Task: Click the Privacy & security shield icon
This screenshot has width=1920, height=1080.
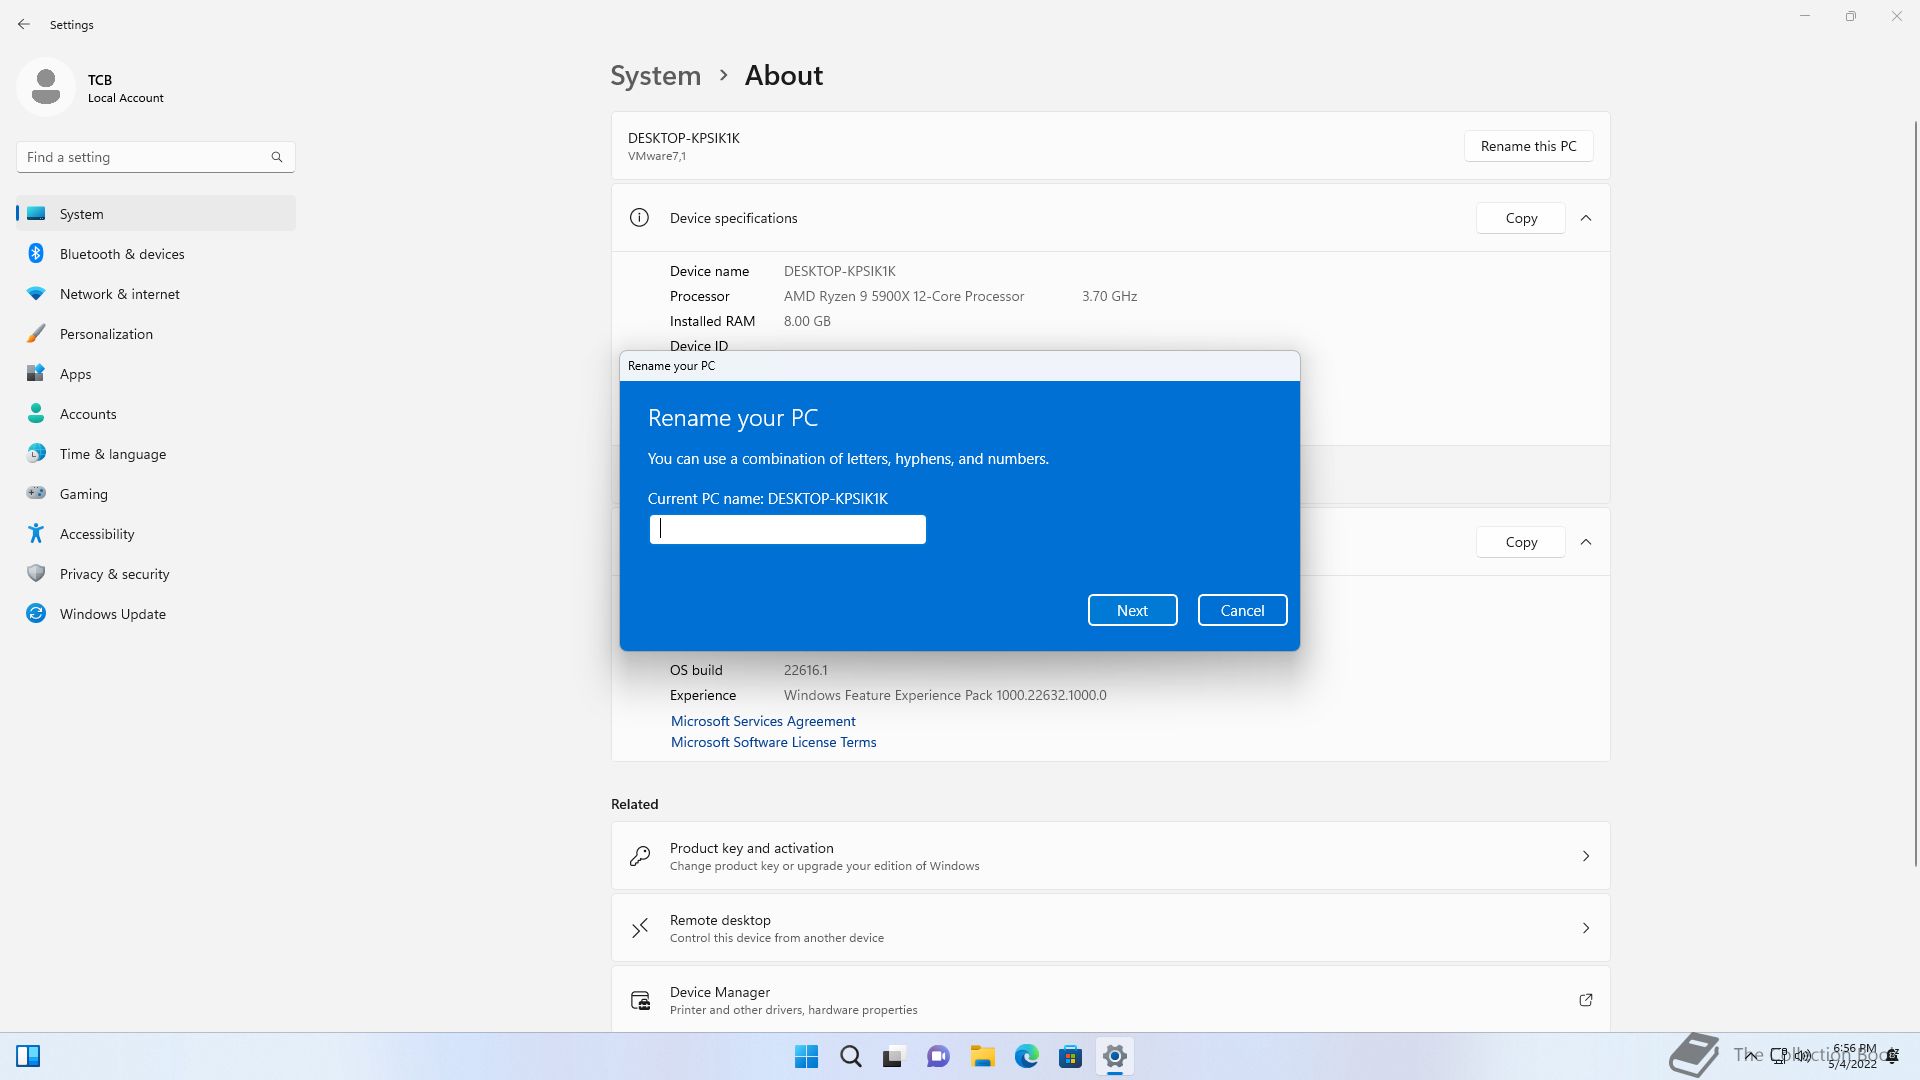Action: coord(36,574)
